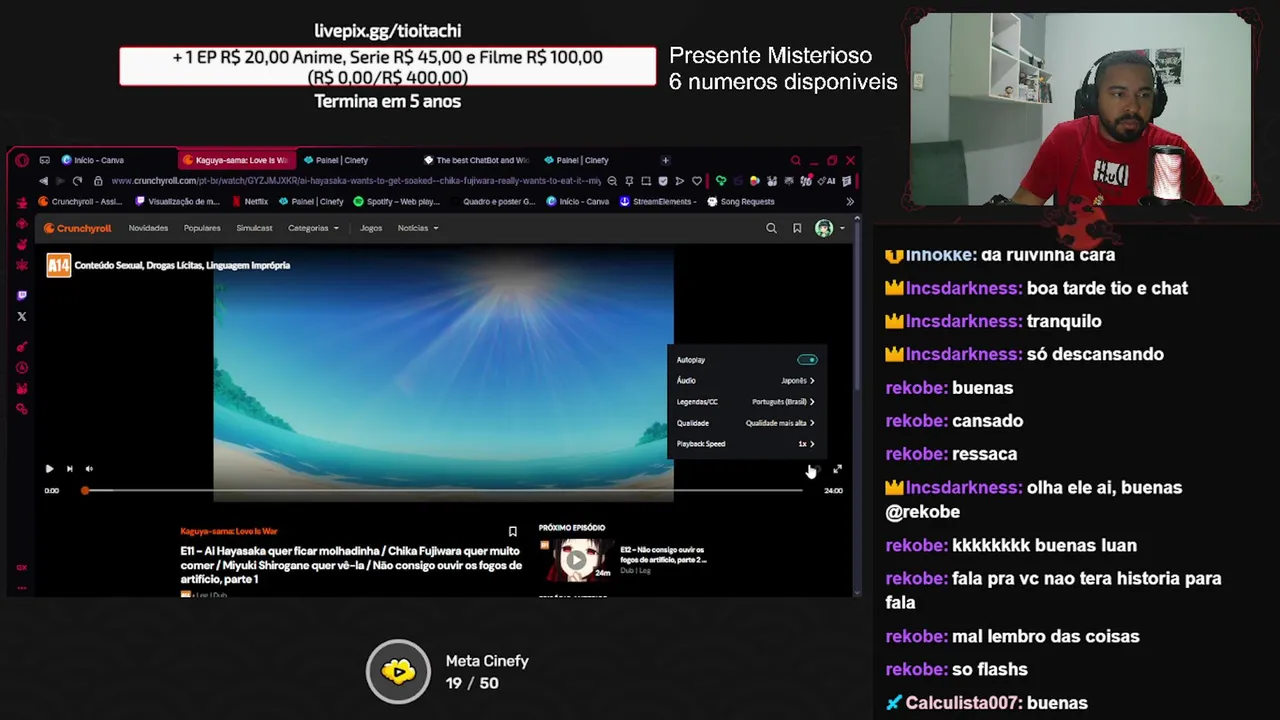
Task: Open Kaguya-sama: Love Is War series link
Action: [x=229, y=531]
